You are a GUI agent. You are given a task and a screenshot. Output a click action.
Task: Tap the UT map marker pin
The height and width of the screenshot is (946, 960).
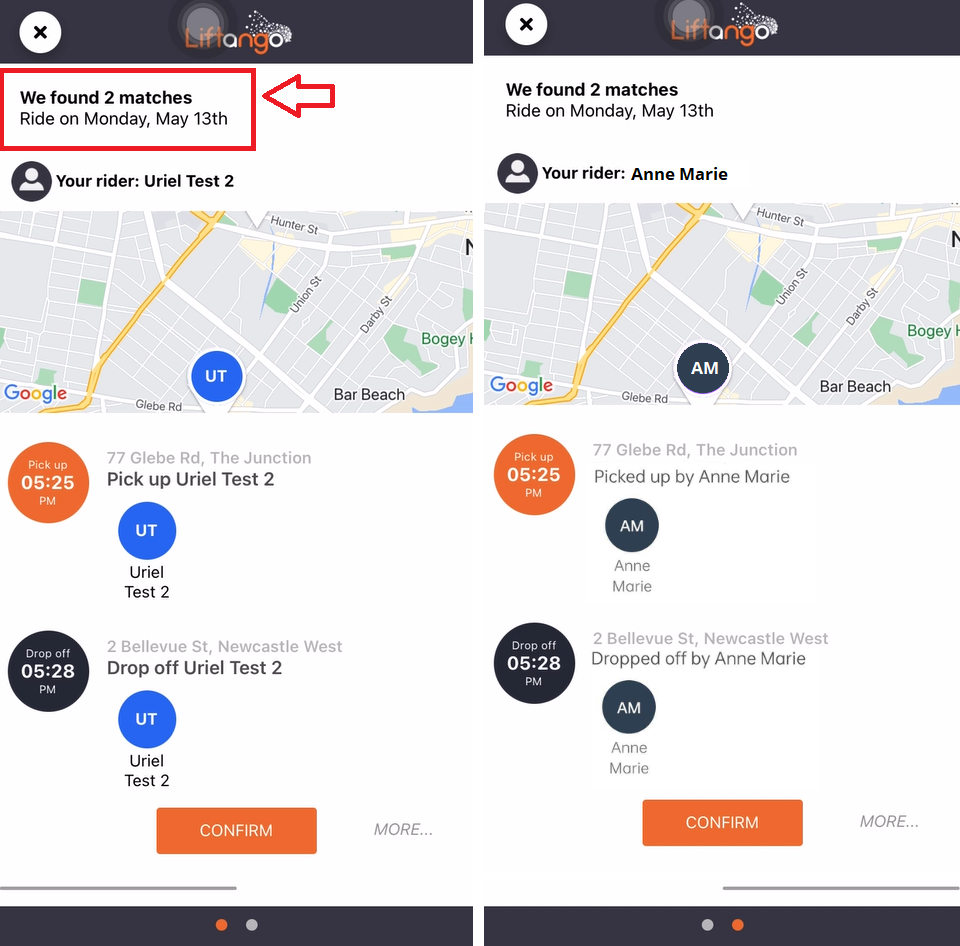216,377
